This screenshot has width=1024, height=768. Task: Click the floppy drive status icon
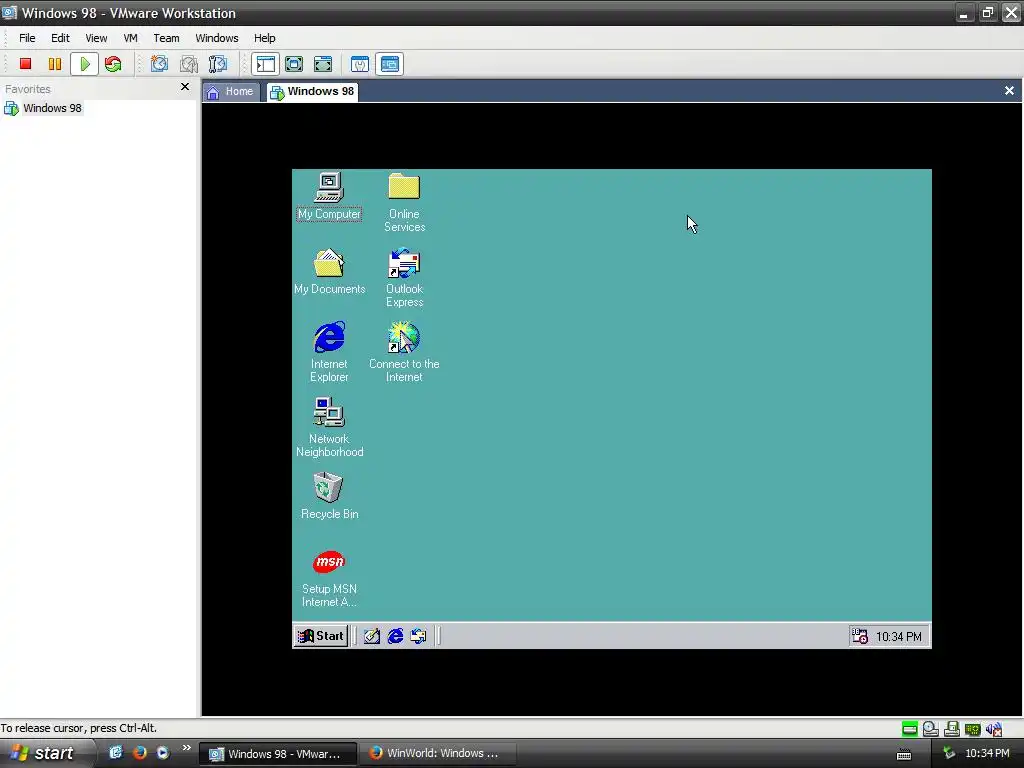(x=952, y=729)
